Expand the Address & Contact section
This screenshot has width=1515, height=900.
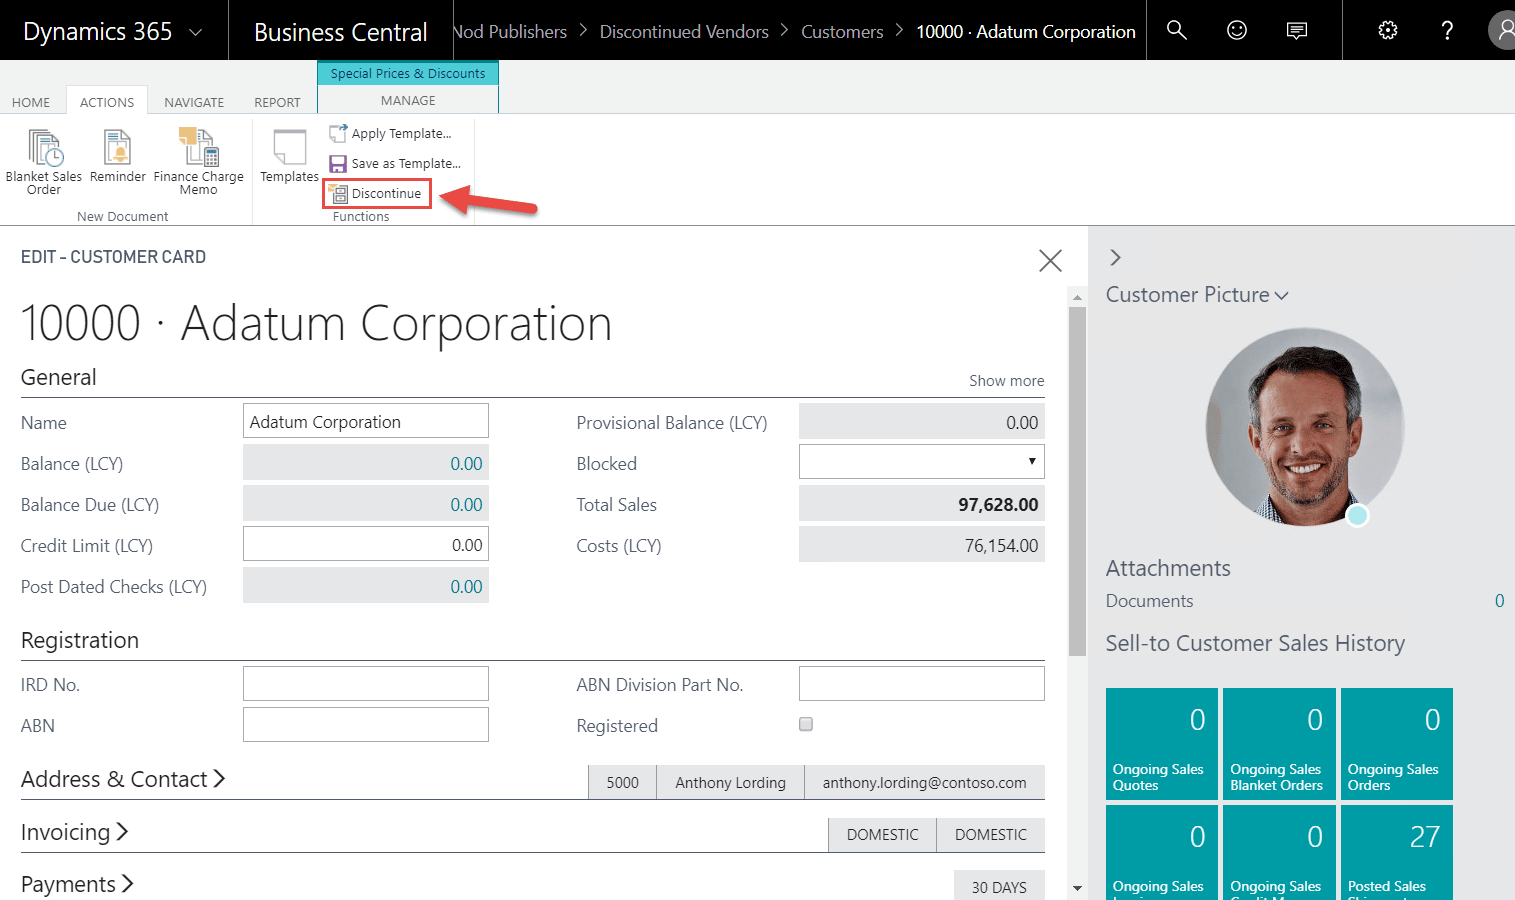pos(122,779)
